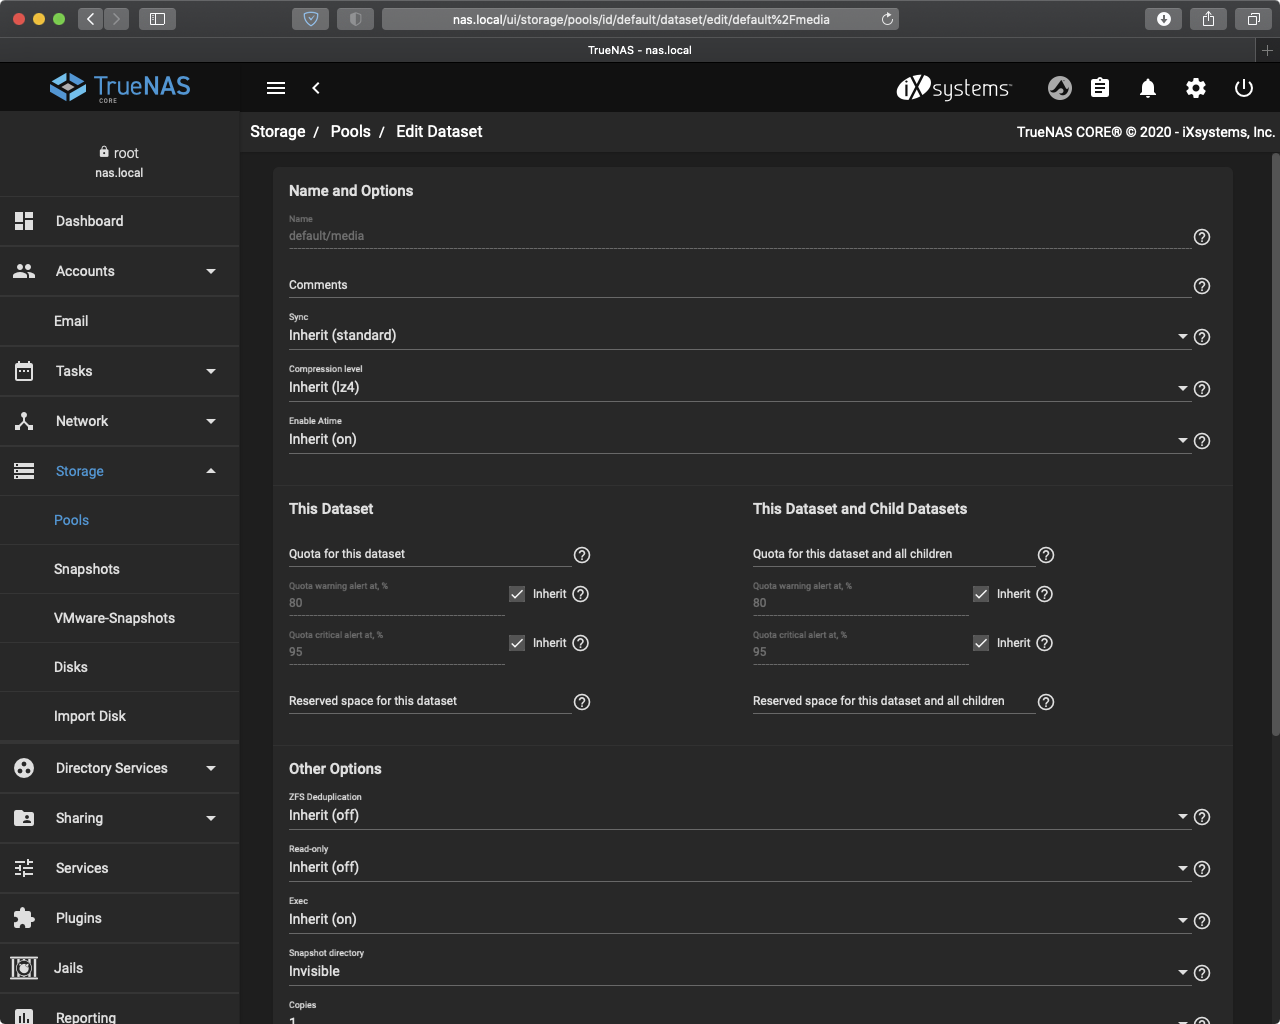Click the Safari address bar
Screen dimensions: 1280x1024
pyautogui.click(x=640, y=19)
